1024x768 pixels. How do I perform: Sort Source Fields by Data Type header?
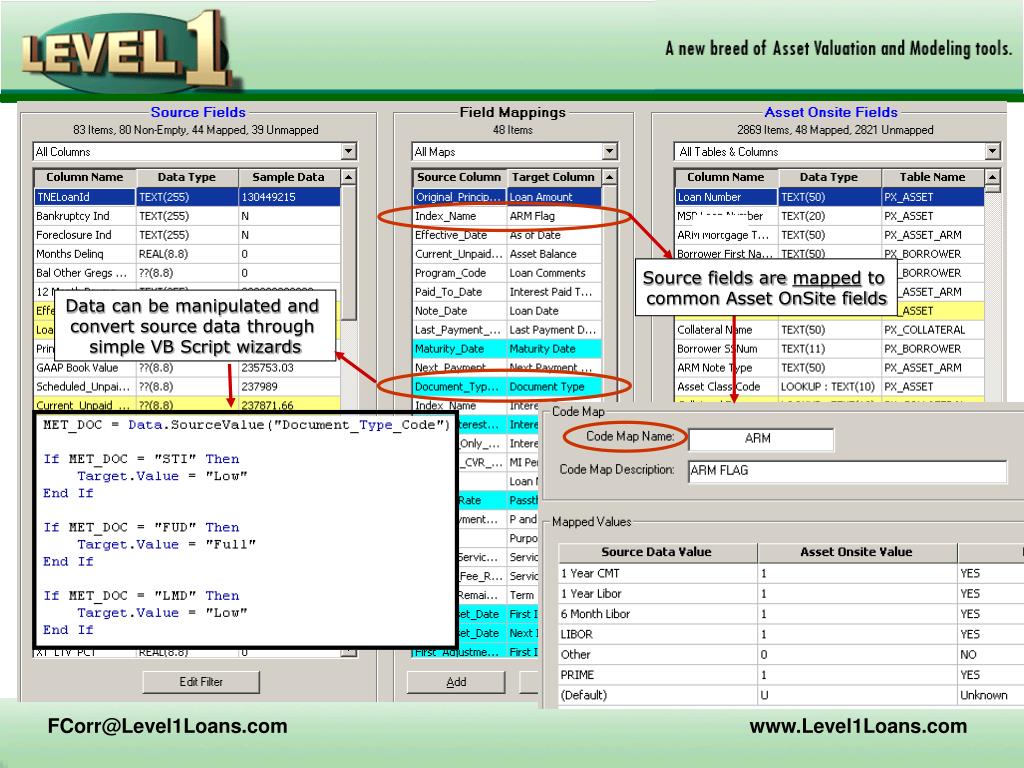[x=187, y=177]
